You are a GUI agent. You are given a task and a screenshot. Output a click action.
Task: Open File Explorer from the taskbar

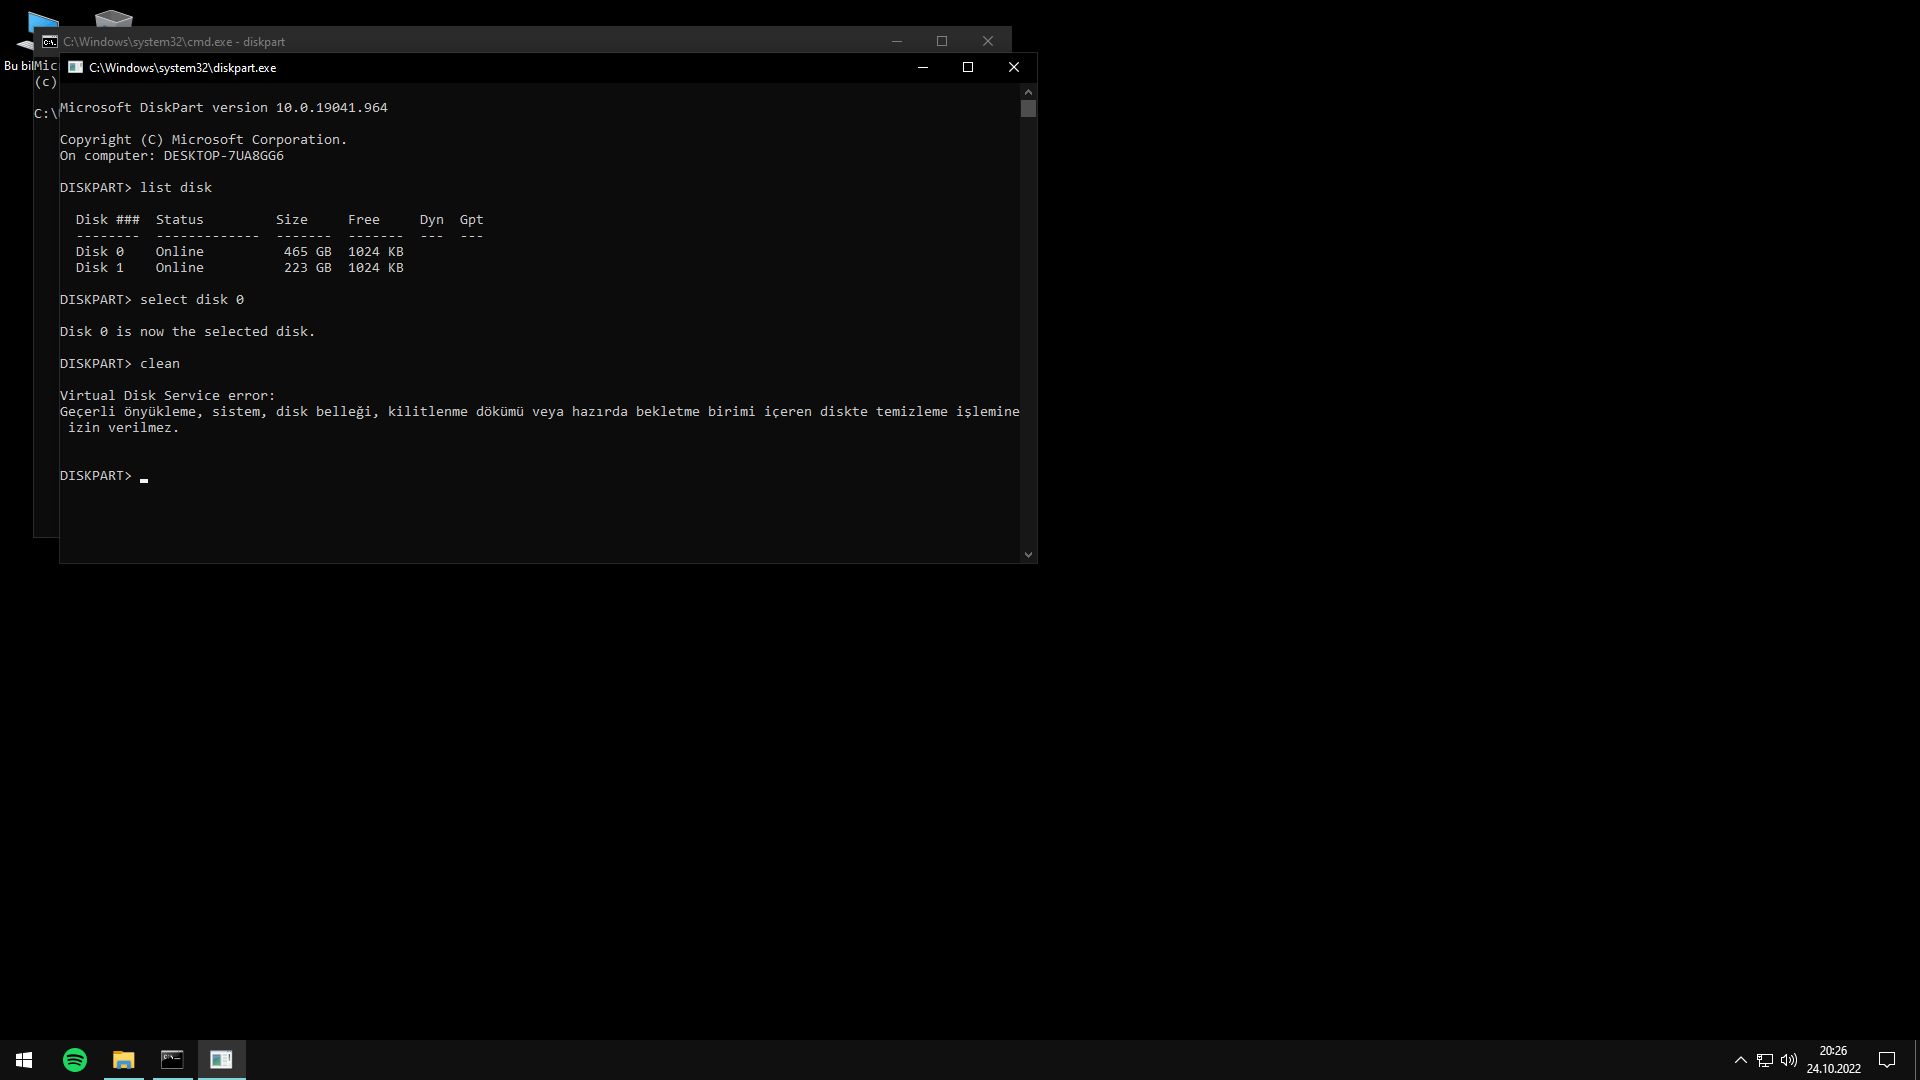(124, 1060)
